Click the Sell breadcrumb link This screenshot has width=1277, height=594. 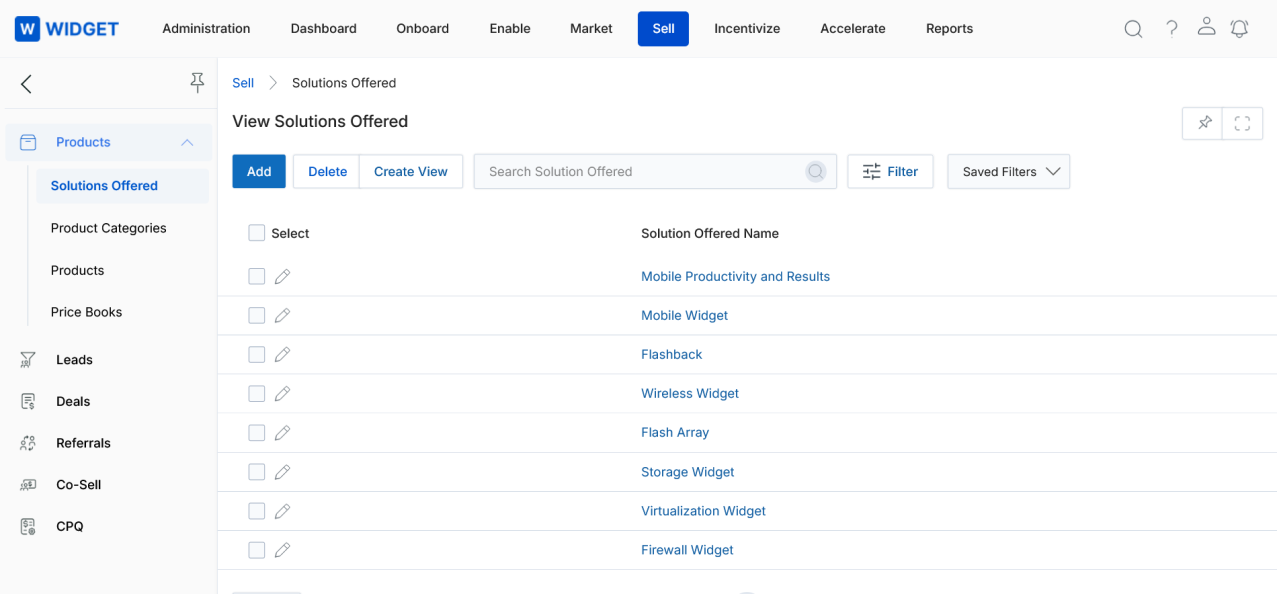pos(243,83)
